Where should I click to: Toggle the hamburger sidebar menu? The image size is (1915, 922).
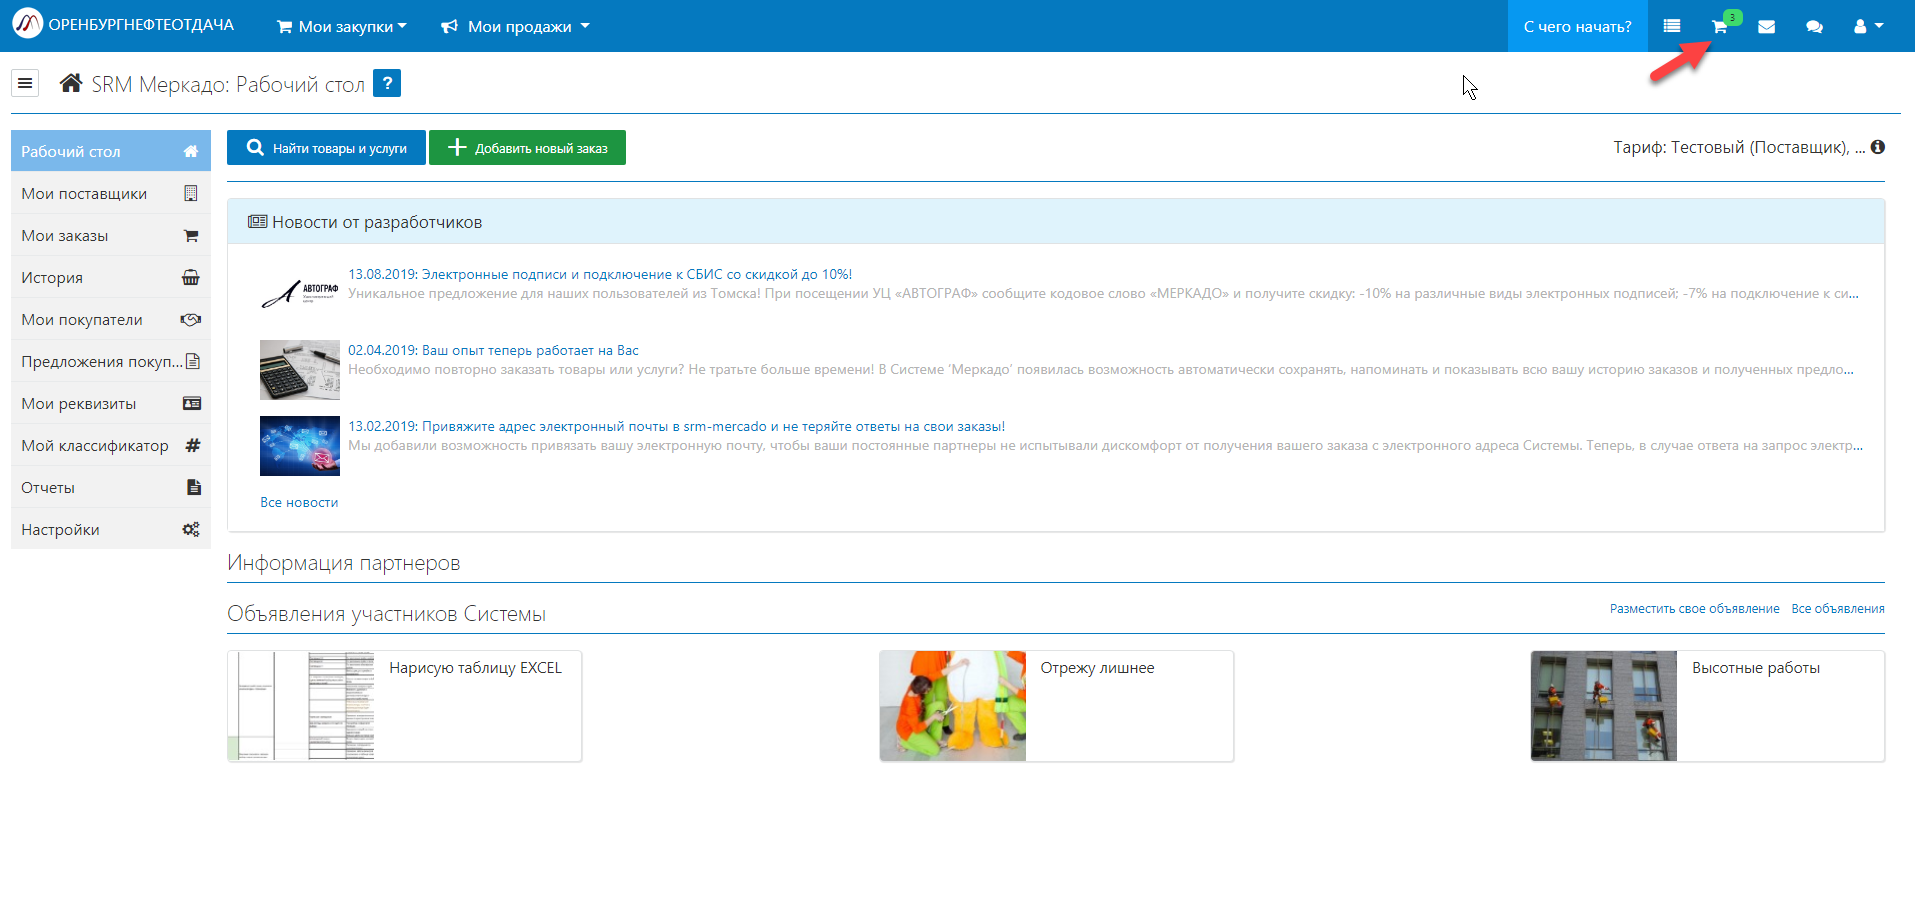[25, 83]
